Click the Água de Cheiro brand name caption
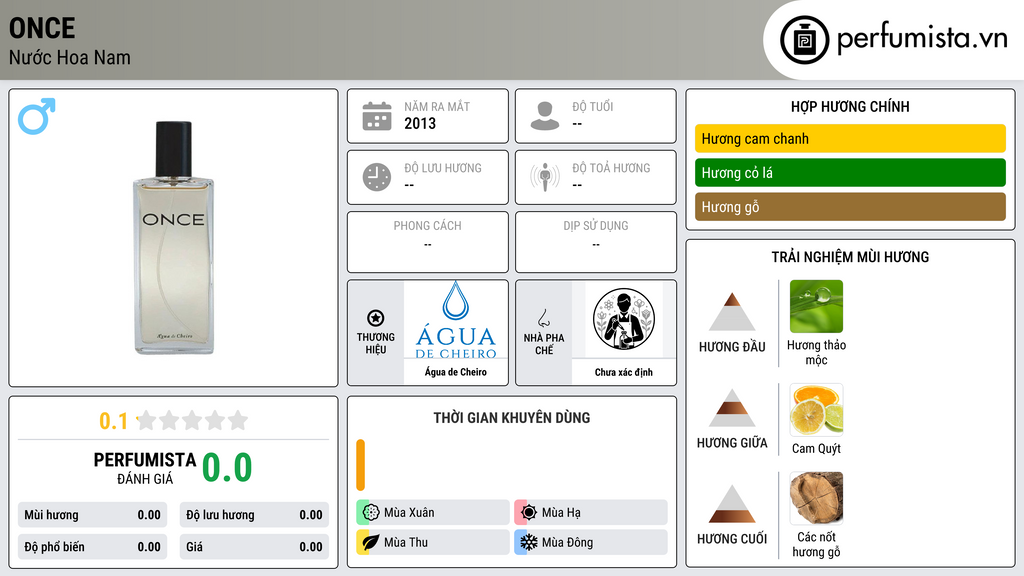 (x=456, y=372)
